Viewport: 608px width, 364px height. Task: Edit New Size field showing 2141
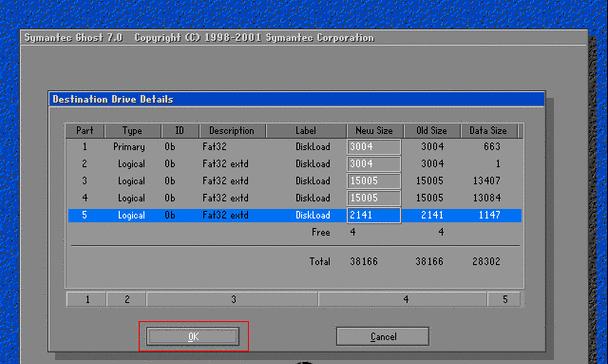(x=374, y=215)
